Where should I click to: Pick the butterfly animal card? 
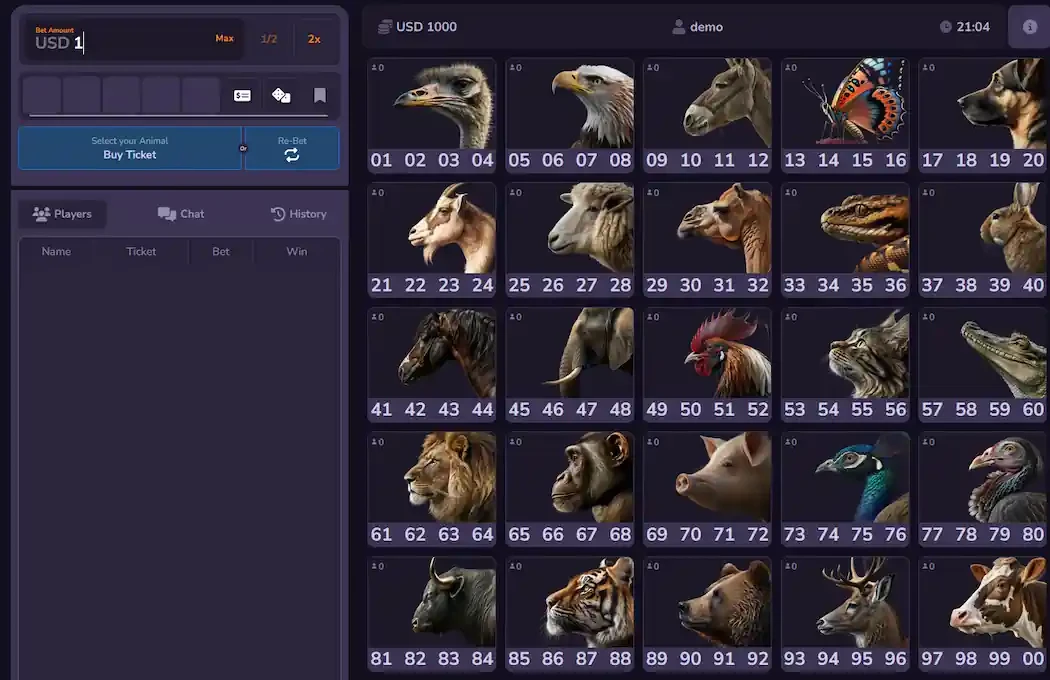[845, 115]
